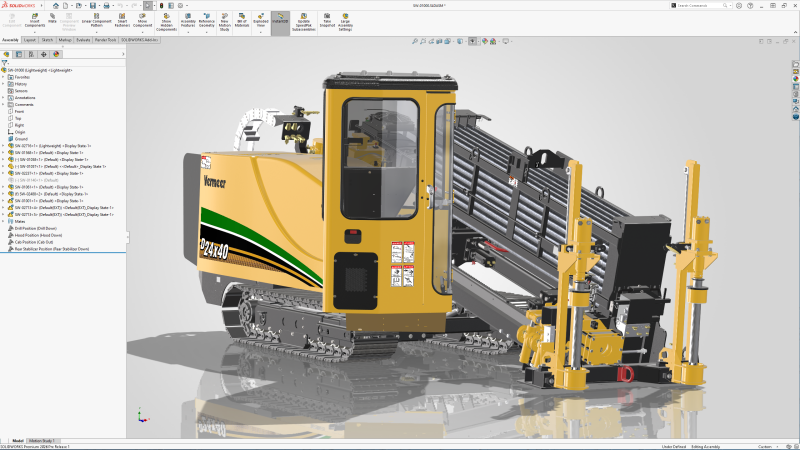This screenshot has height=450, width=800.
Task: Open the SOLIDWORKS Add-Ins tab
Action: (139, 40)
